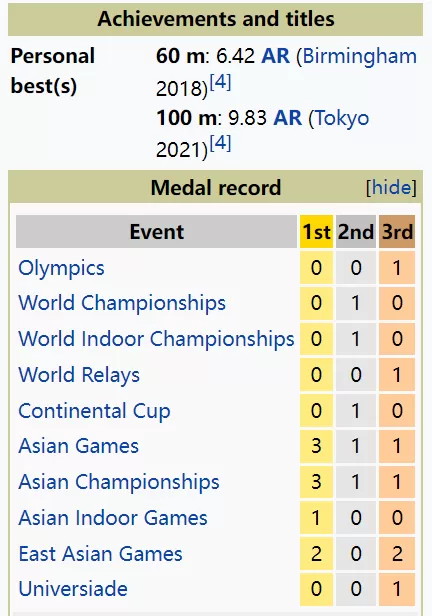432x616 pixels.
Task: Open the World Relays link
Action: point(79,375)
